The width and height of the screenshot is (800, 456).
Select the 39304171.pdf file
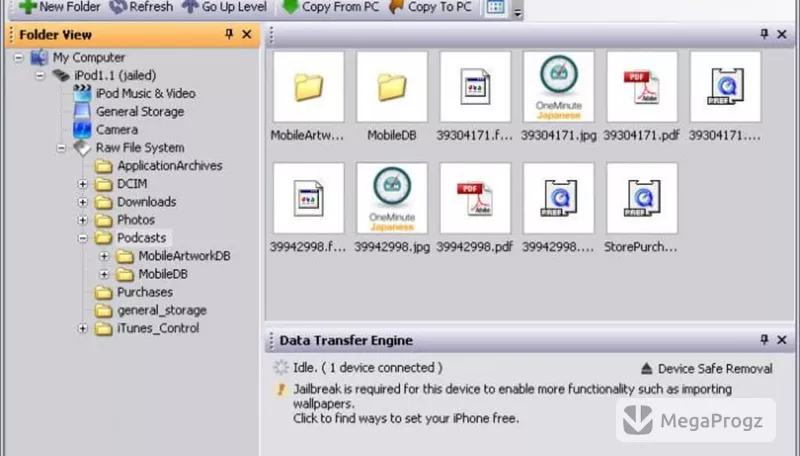point(642,87)
